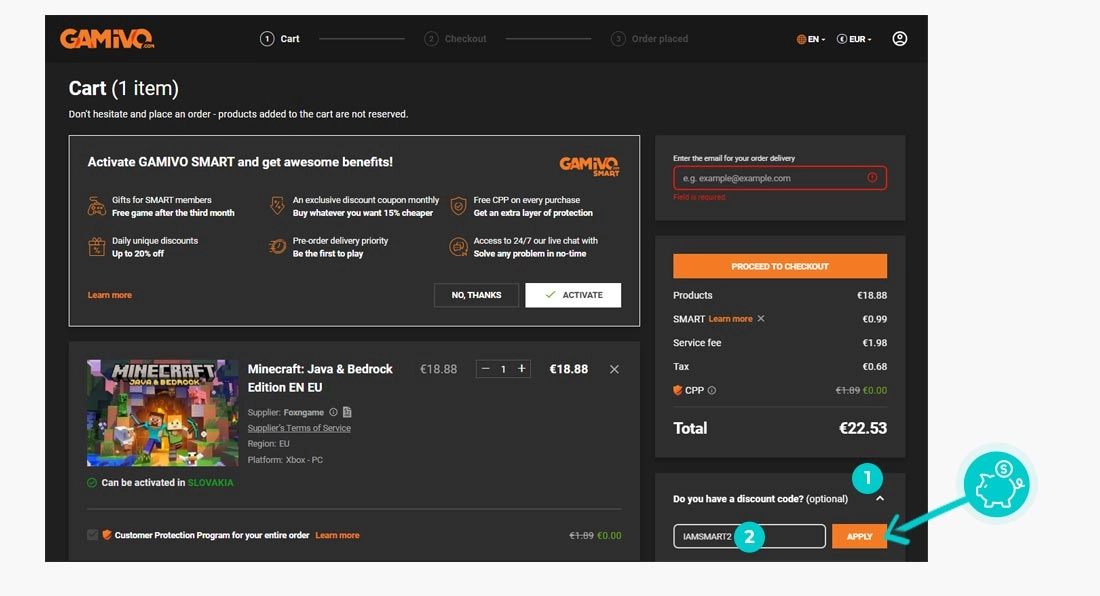Viewport: 1100px width, 596px height.
Task: Click the Pre-order delivery priority clock icon
Action: (x=277, y=247)
